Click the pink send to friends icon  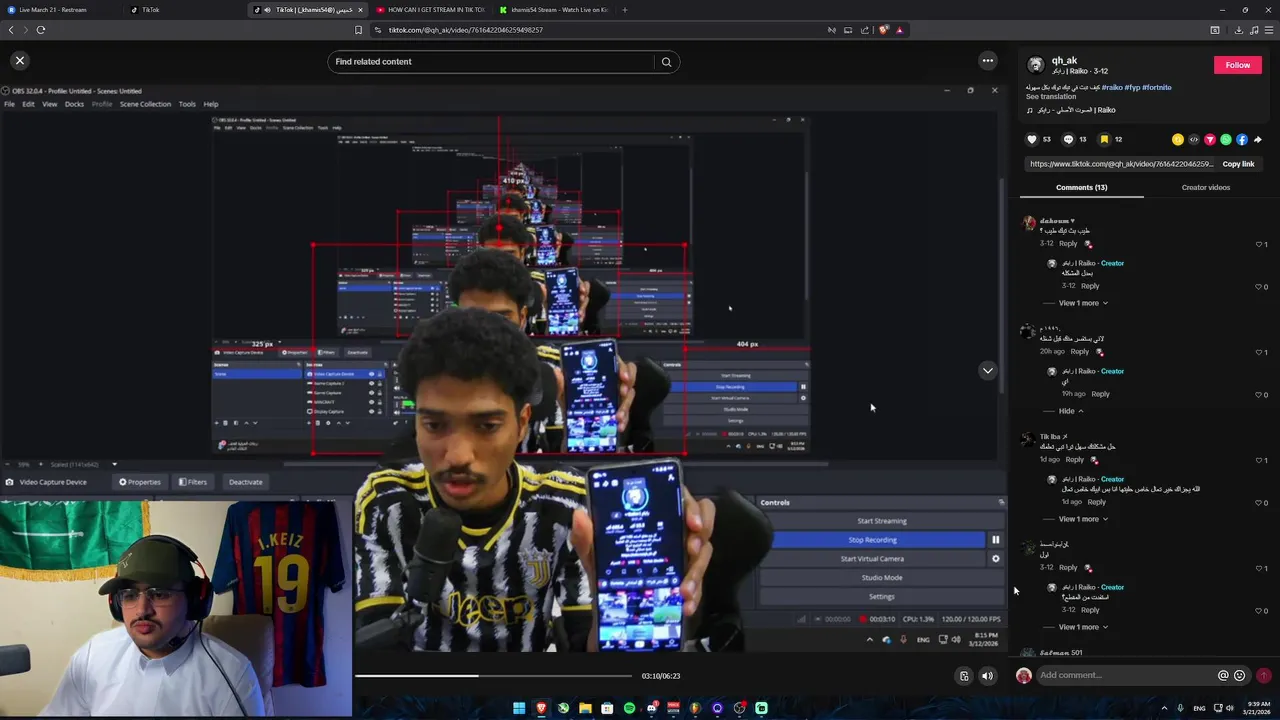(x=1209, y=140)
